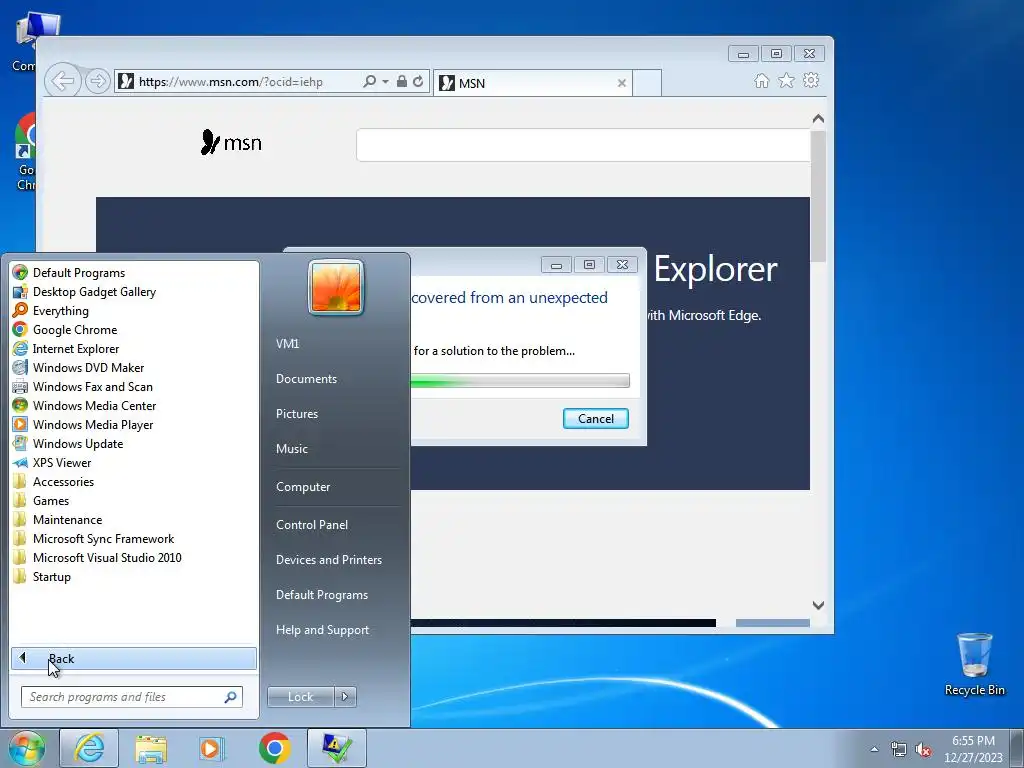Click the Internet Explorer forward arrow
Image resolution: width=1024 pixels, height=768 pixels.
point(97,81)
